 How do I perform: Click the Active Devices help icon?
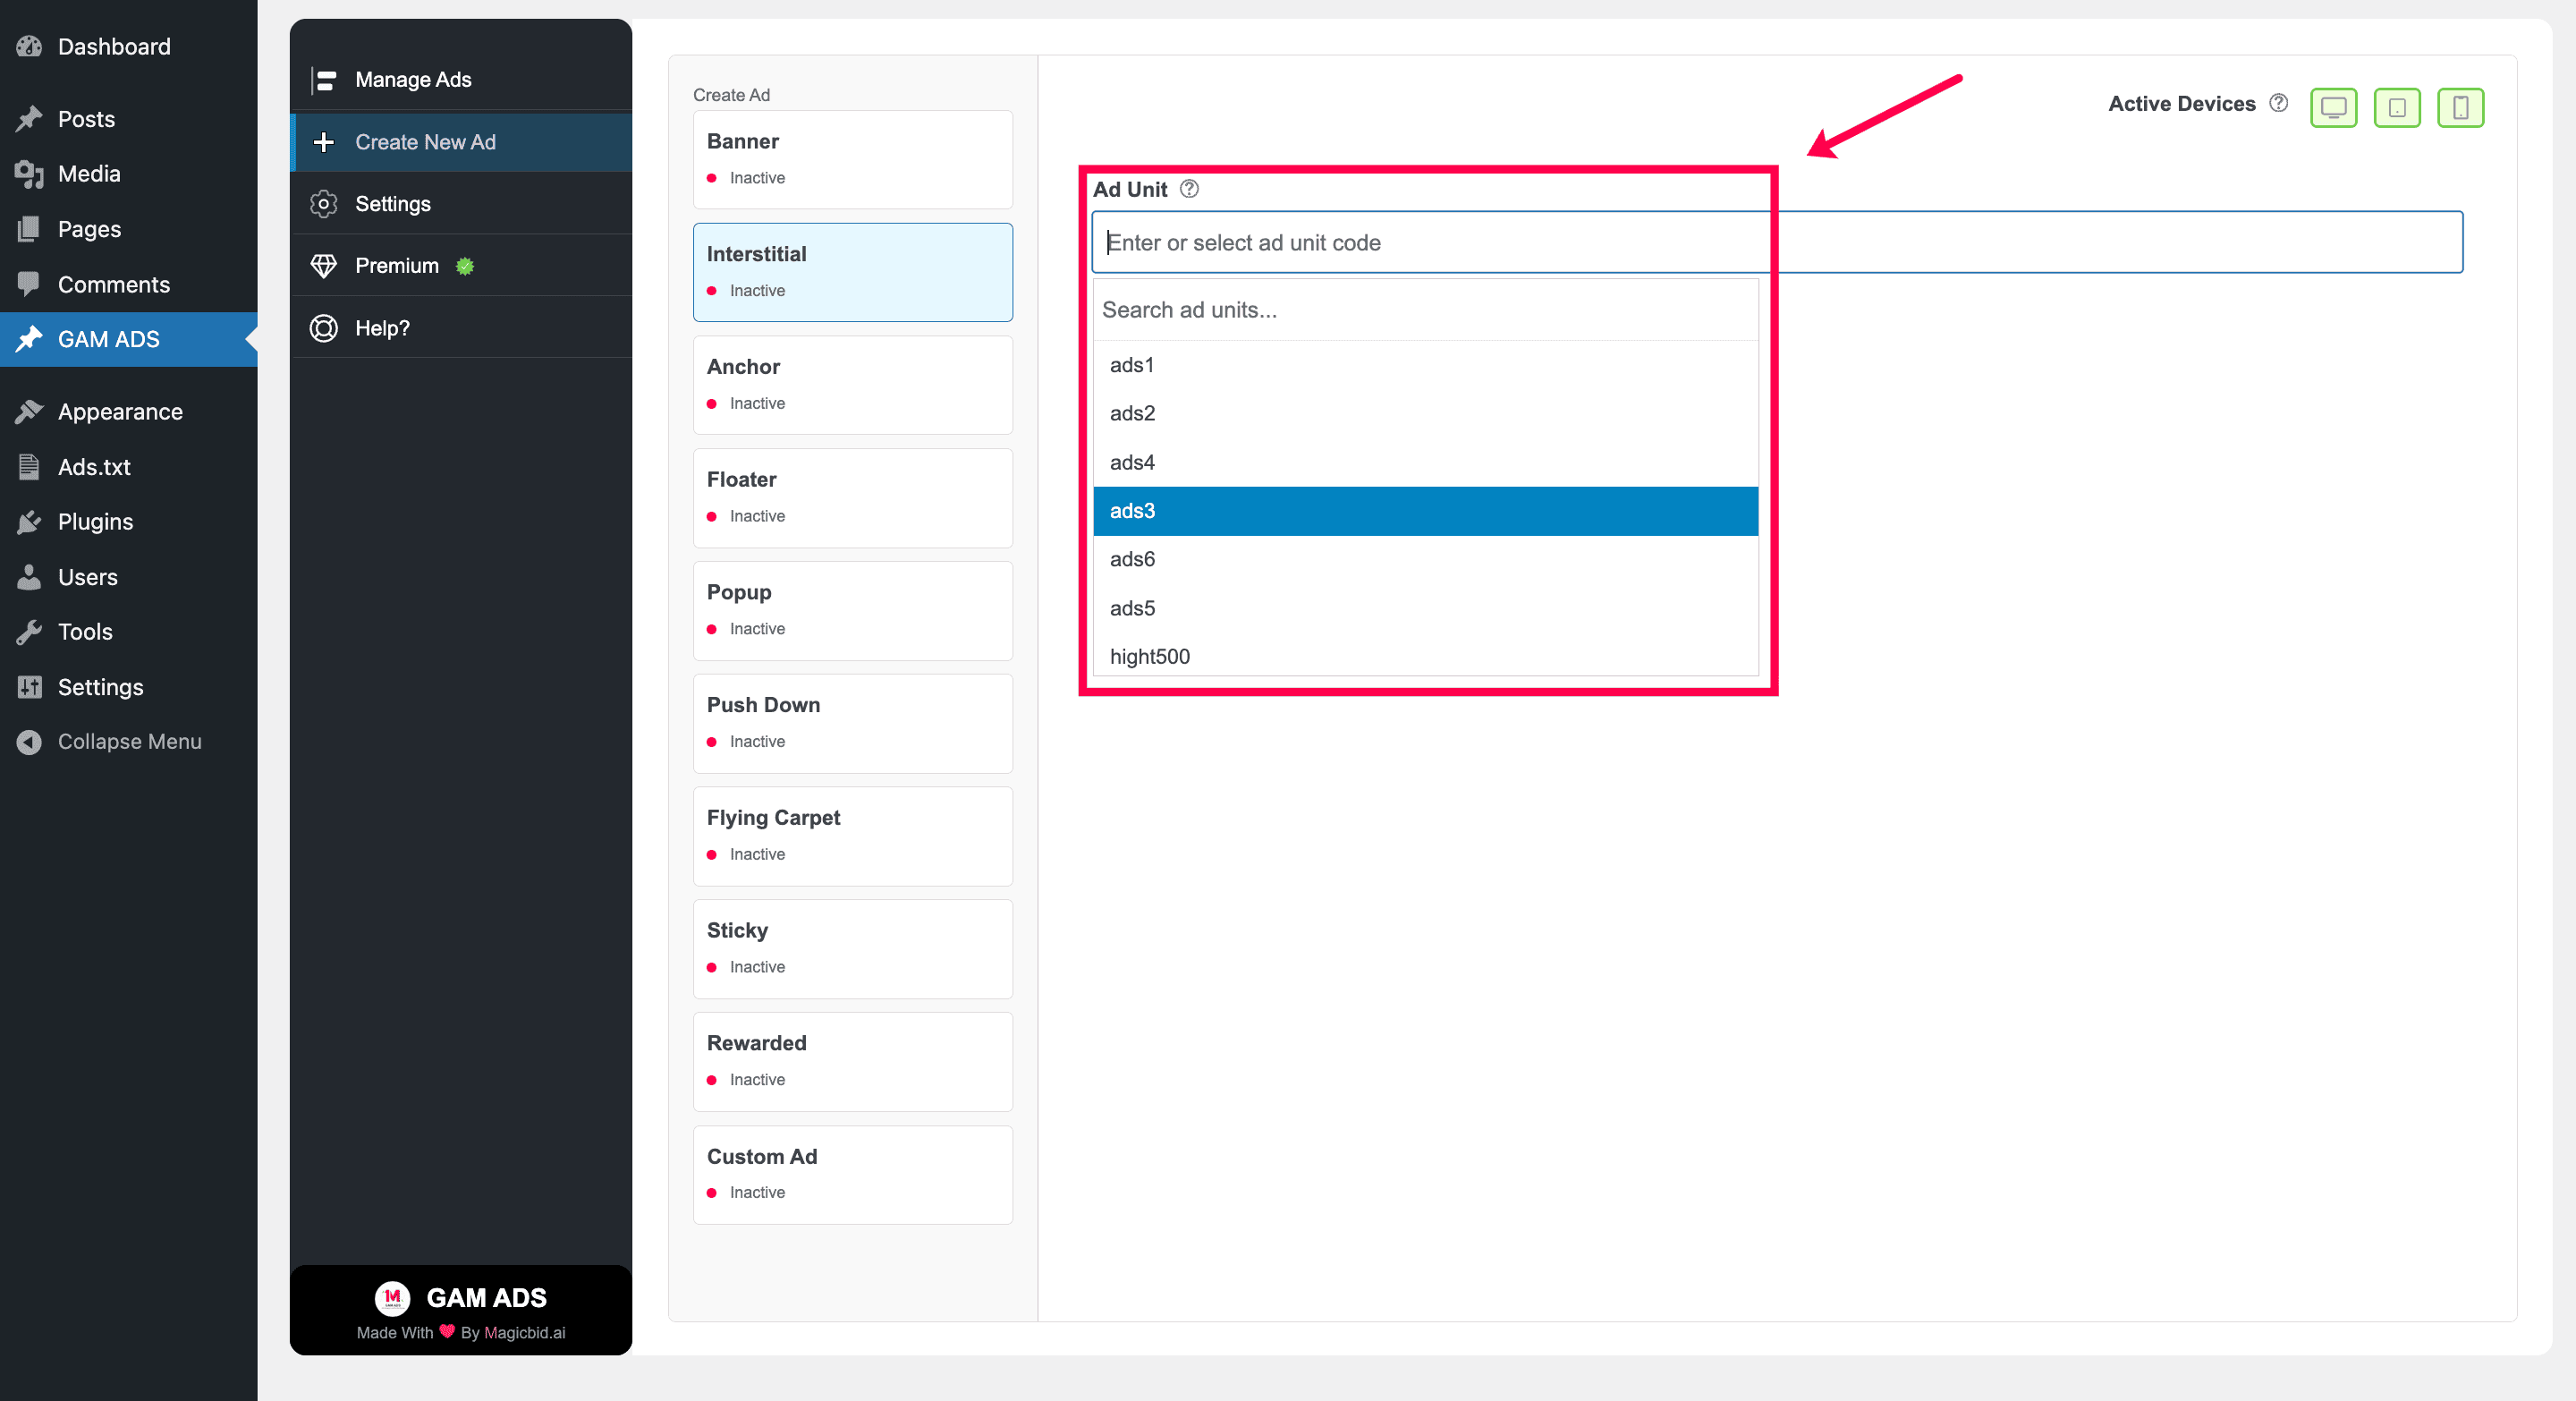point(2278,103)
